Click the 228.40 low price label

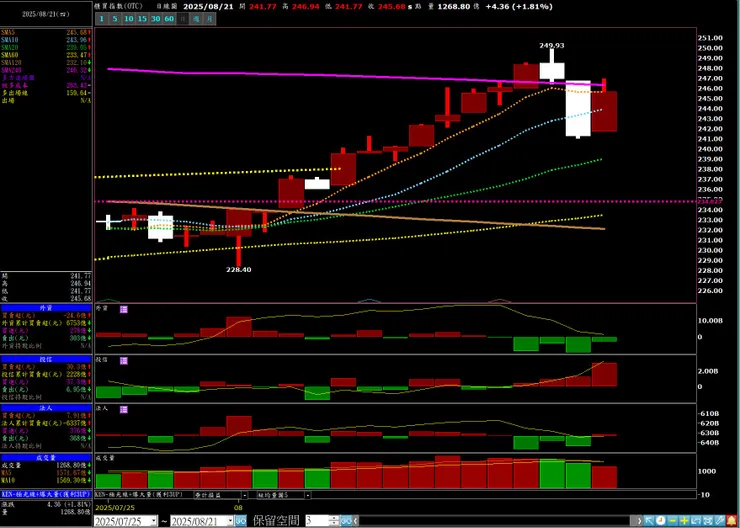point(239,269)
